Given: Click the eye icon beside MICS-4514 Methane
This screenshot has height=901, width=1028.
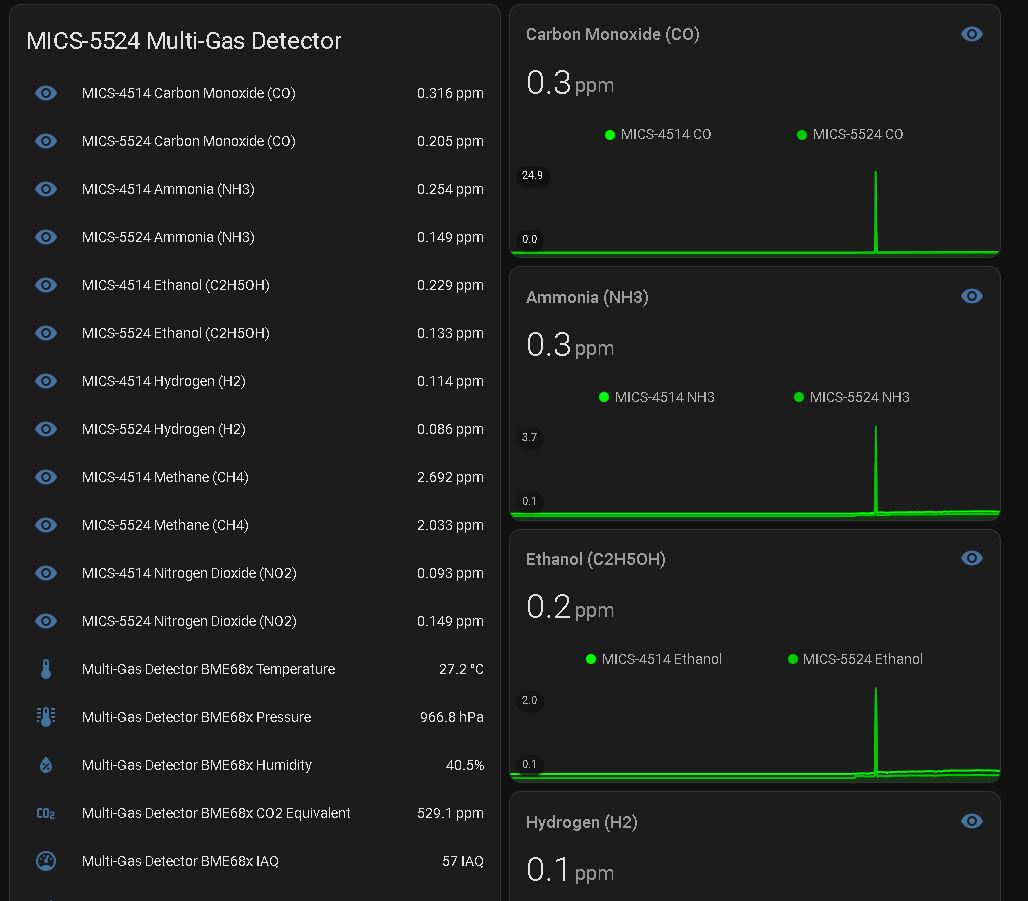Looking at the screenshot, I should click(x=46, y=477).
